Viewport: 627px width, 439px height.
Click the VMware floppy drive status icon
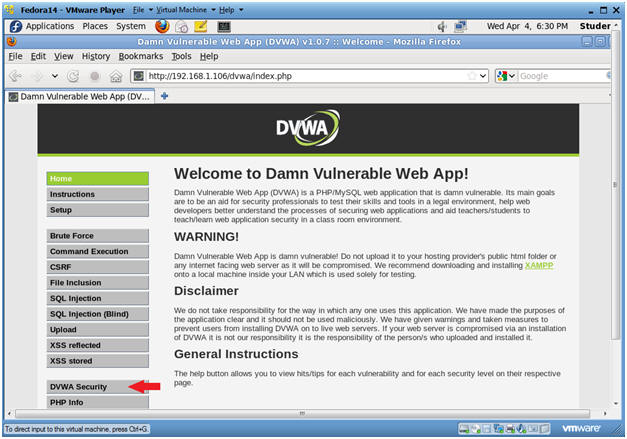pyautogui.click(x=486, y=429)
